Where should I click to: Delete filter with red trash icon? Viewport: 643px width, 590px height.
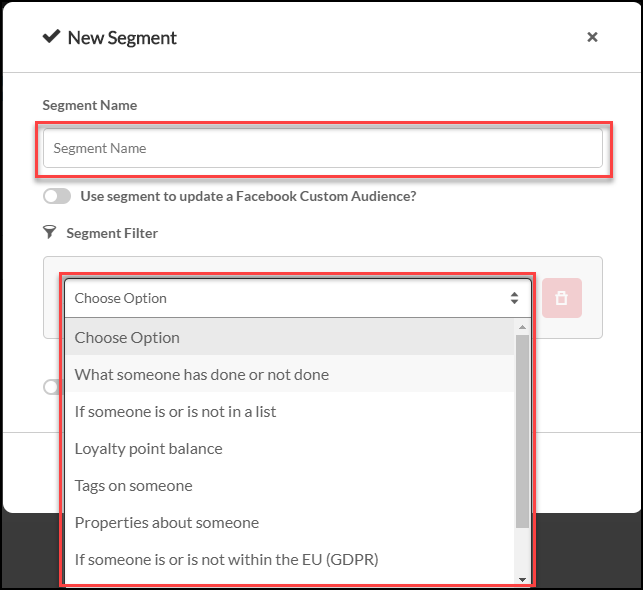click(x=562, y=298)
